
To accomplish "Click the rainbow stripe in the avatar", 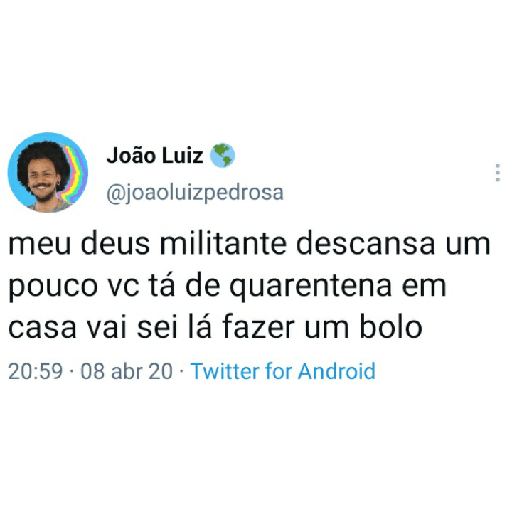I will click(x=74, y=173).
